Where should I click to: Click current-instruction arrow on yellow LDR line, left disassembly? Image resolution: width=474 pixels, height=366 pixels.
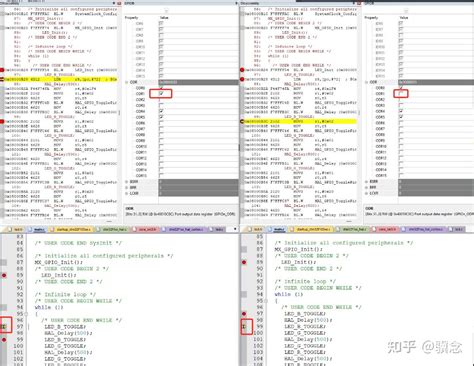(2, 79)
